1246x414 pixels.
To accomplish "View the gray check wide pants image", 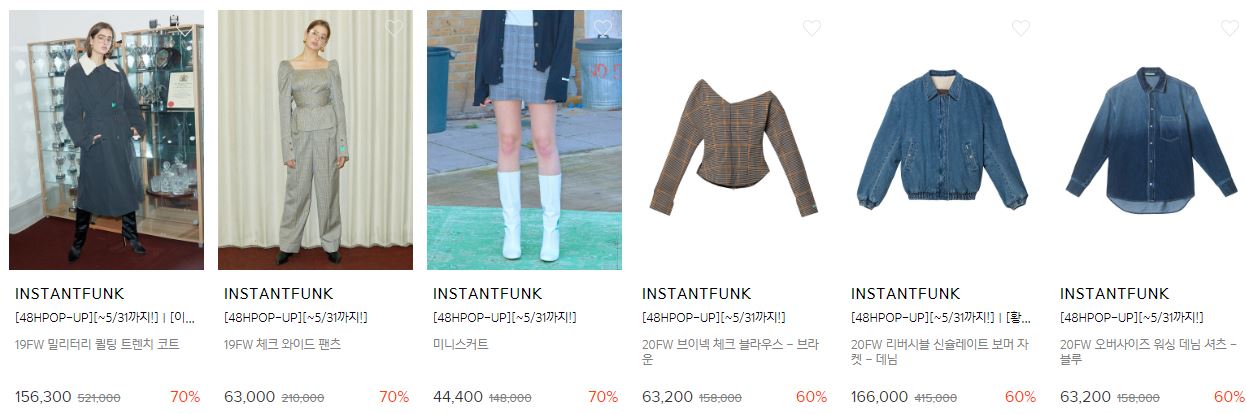I will (315, 140).
